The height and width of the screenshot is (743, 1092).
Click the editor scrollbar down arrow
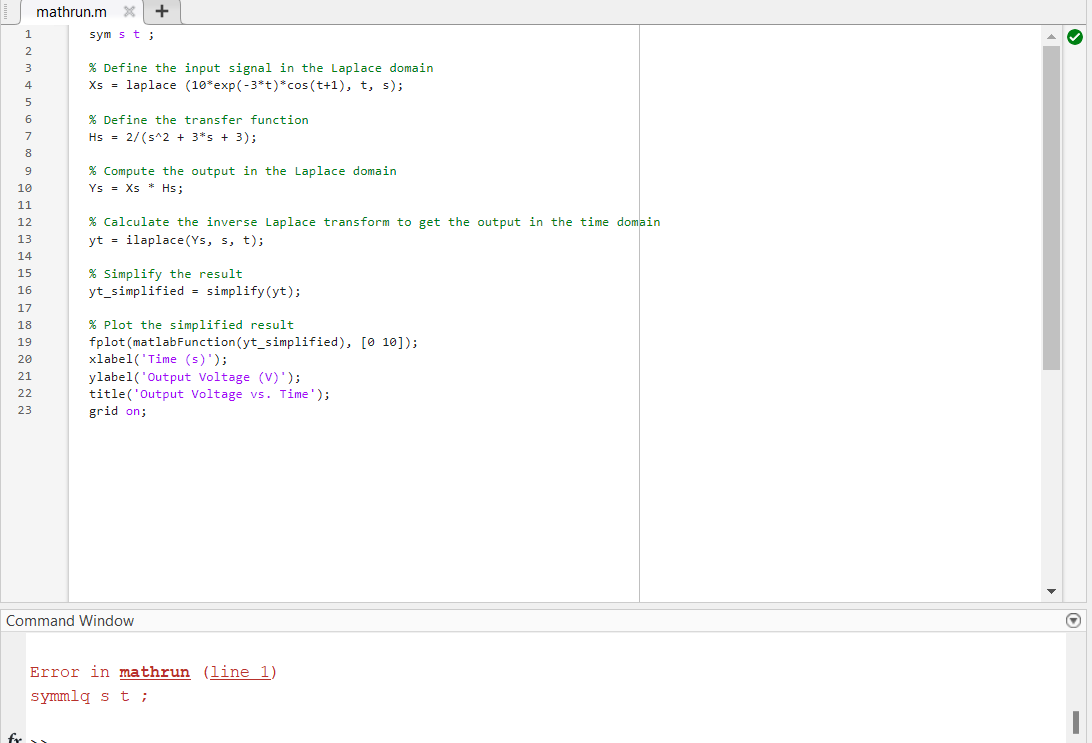click(x=1051, y=591)
